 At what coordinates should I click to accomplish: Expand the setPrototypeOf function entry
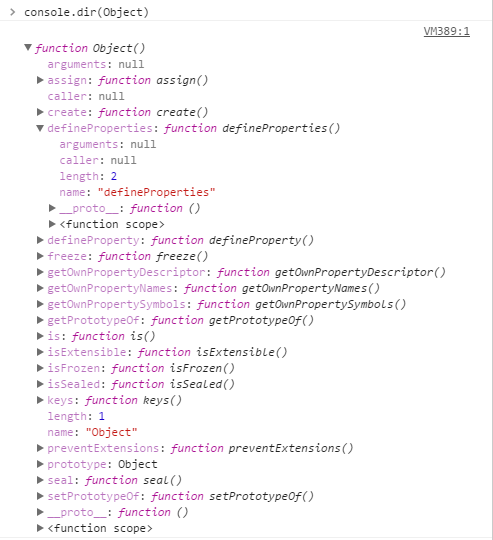point(40,496)
